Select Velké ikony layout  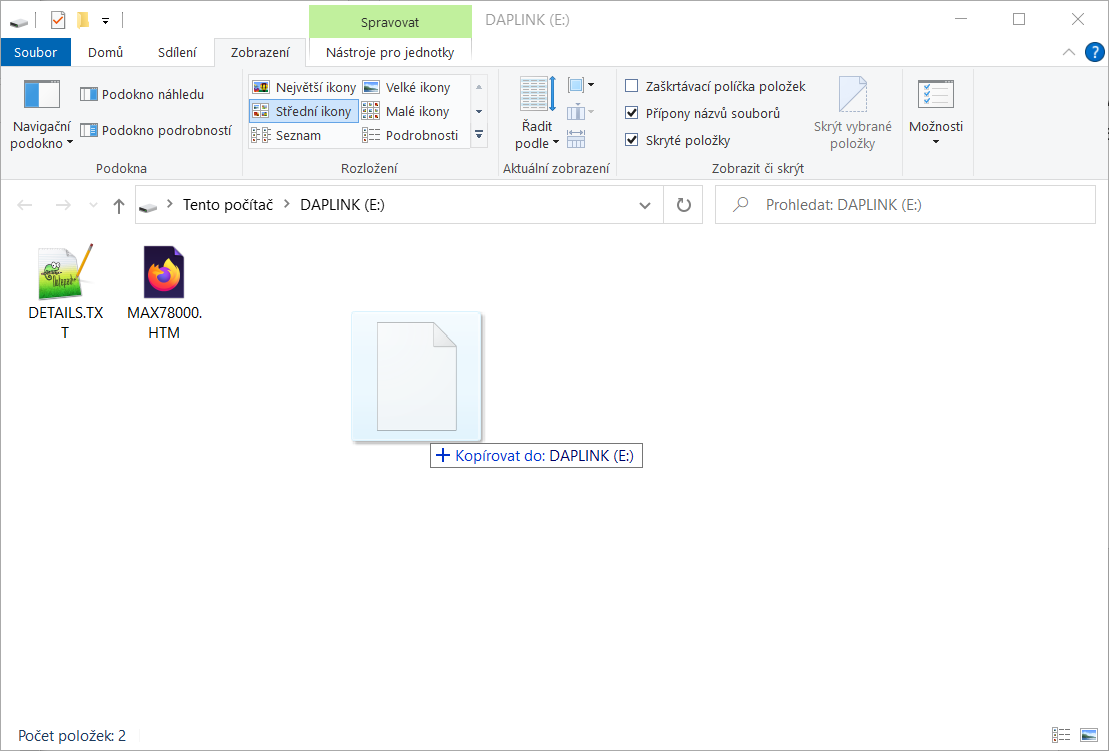click(407, 87)
